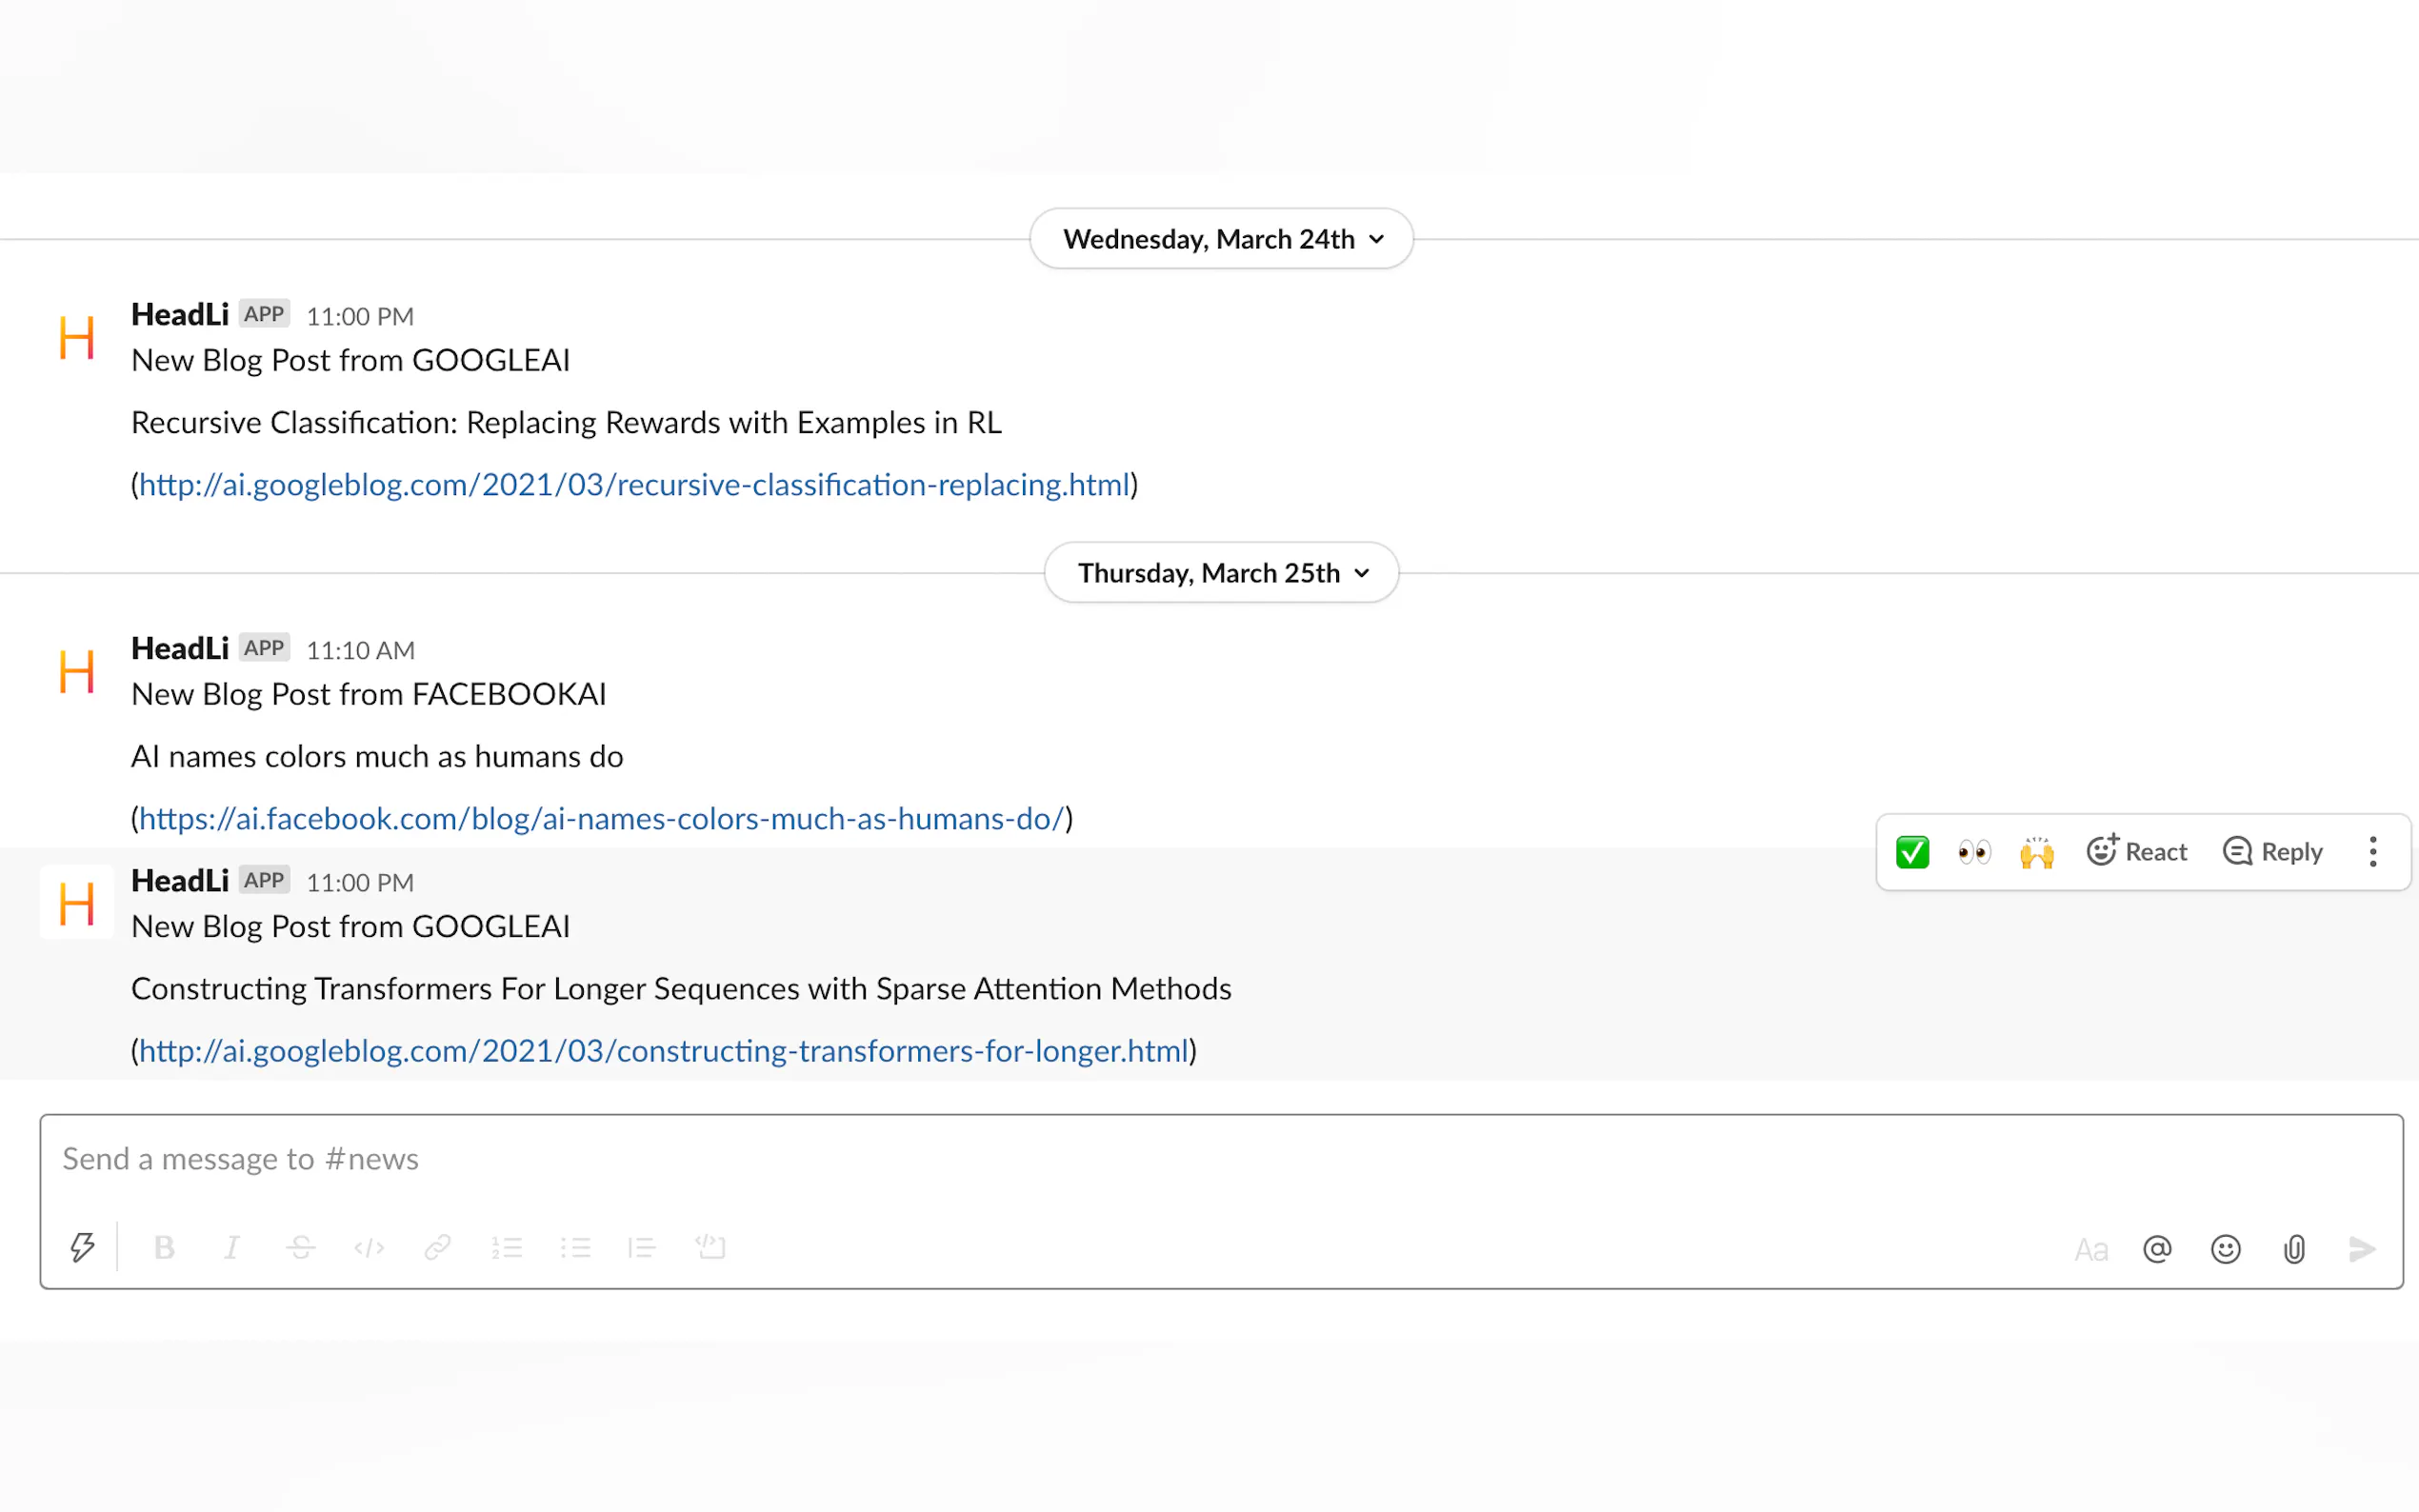Open the lightning bolt shortcuts menu
The height and width of the screenshot is (1512, 2419).
pyautogui.click(x=82, y=1247)
